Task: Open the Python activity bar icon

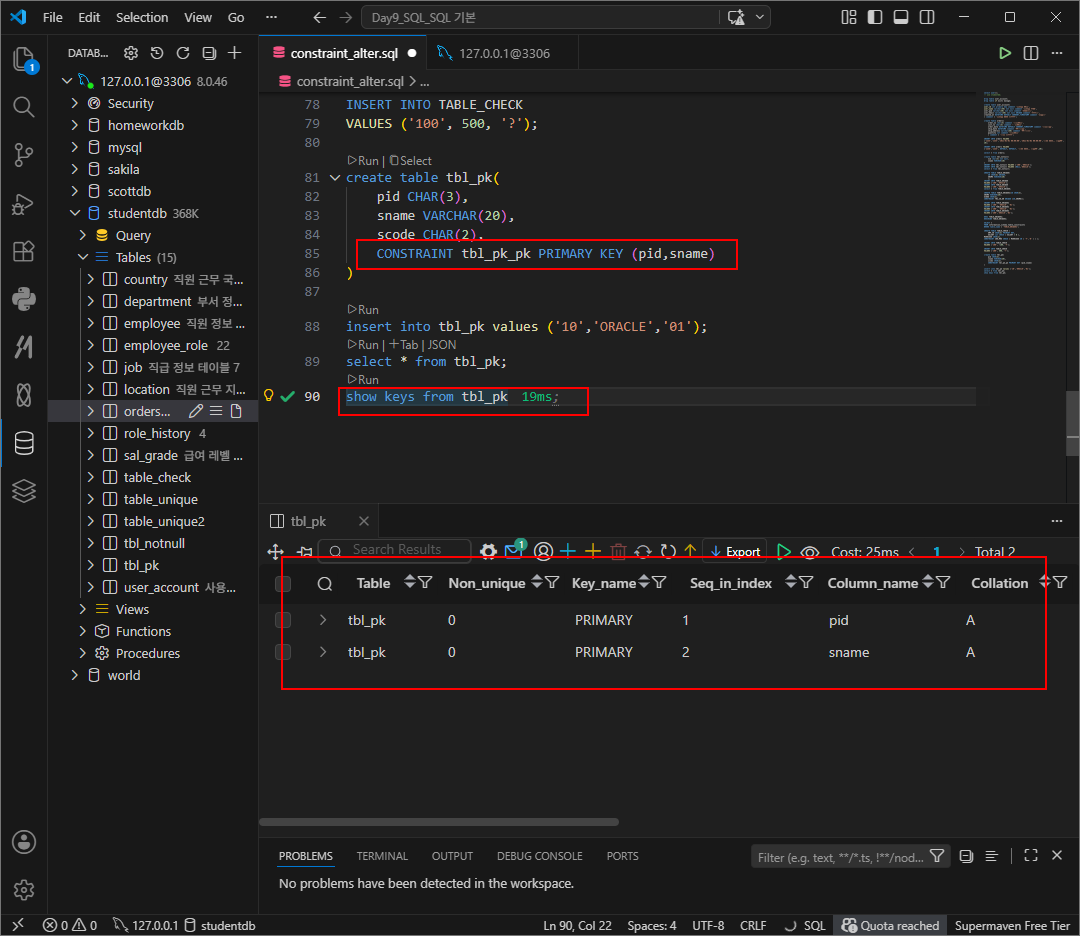Action: coord(23,299)
